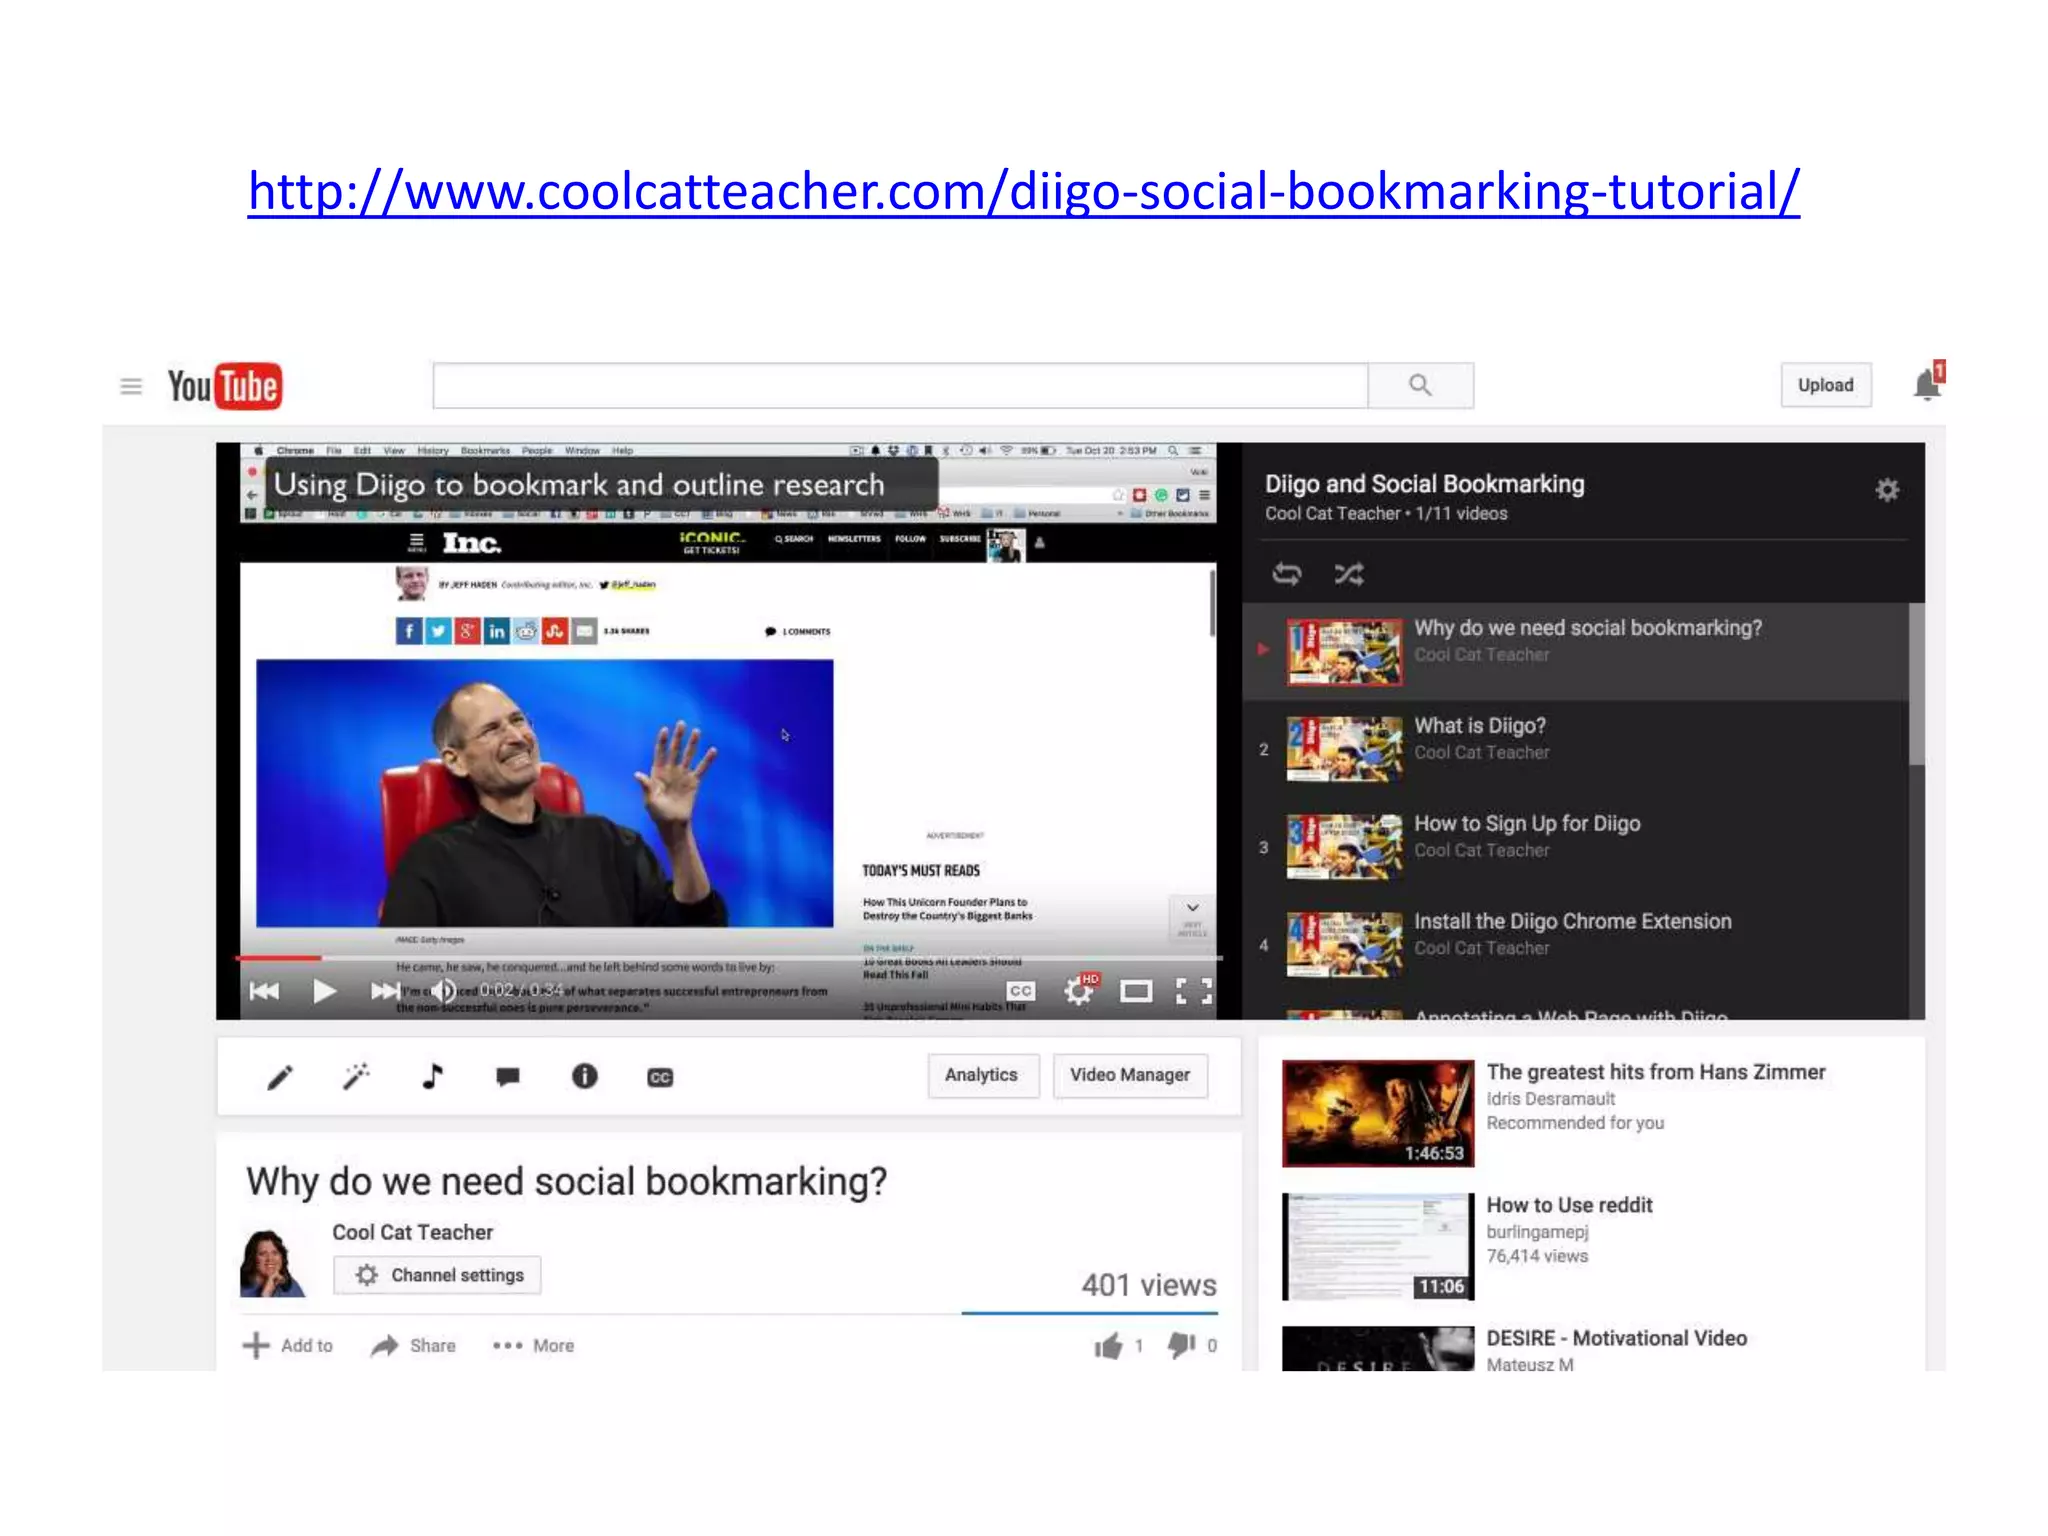This screenshot has width=2048, height=1536.
Task: Enter full screen mode
Action: 1194,991
